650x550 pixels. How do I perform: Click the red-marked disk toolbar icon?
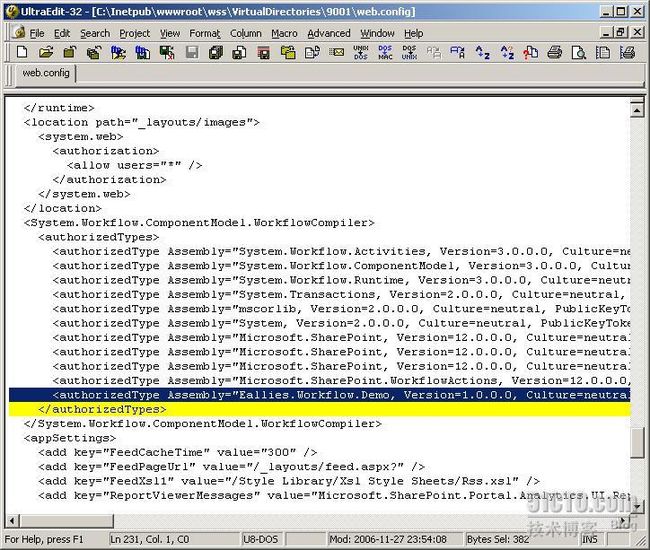pyautogui.click(x=264, y=53)
